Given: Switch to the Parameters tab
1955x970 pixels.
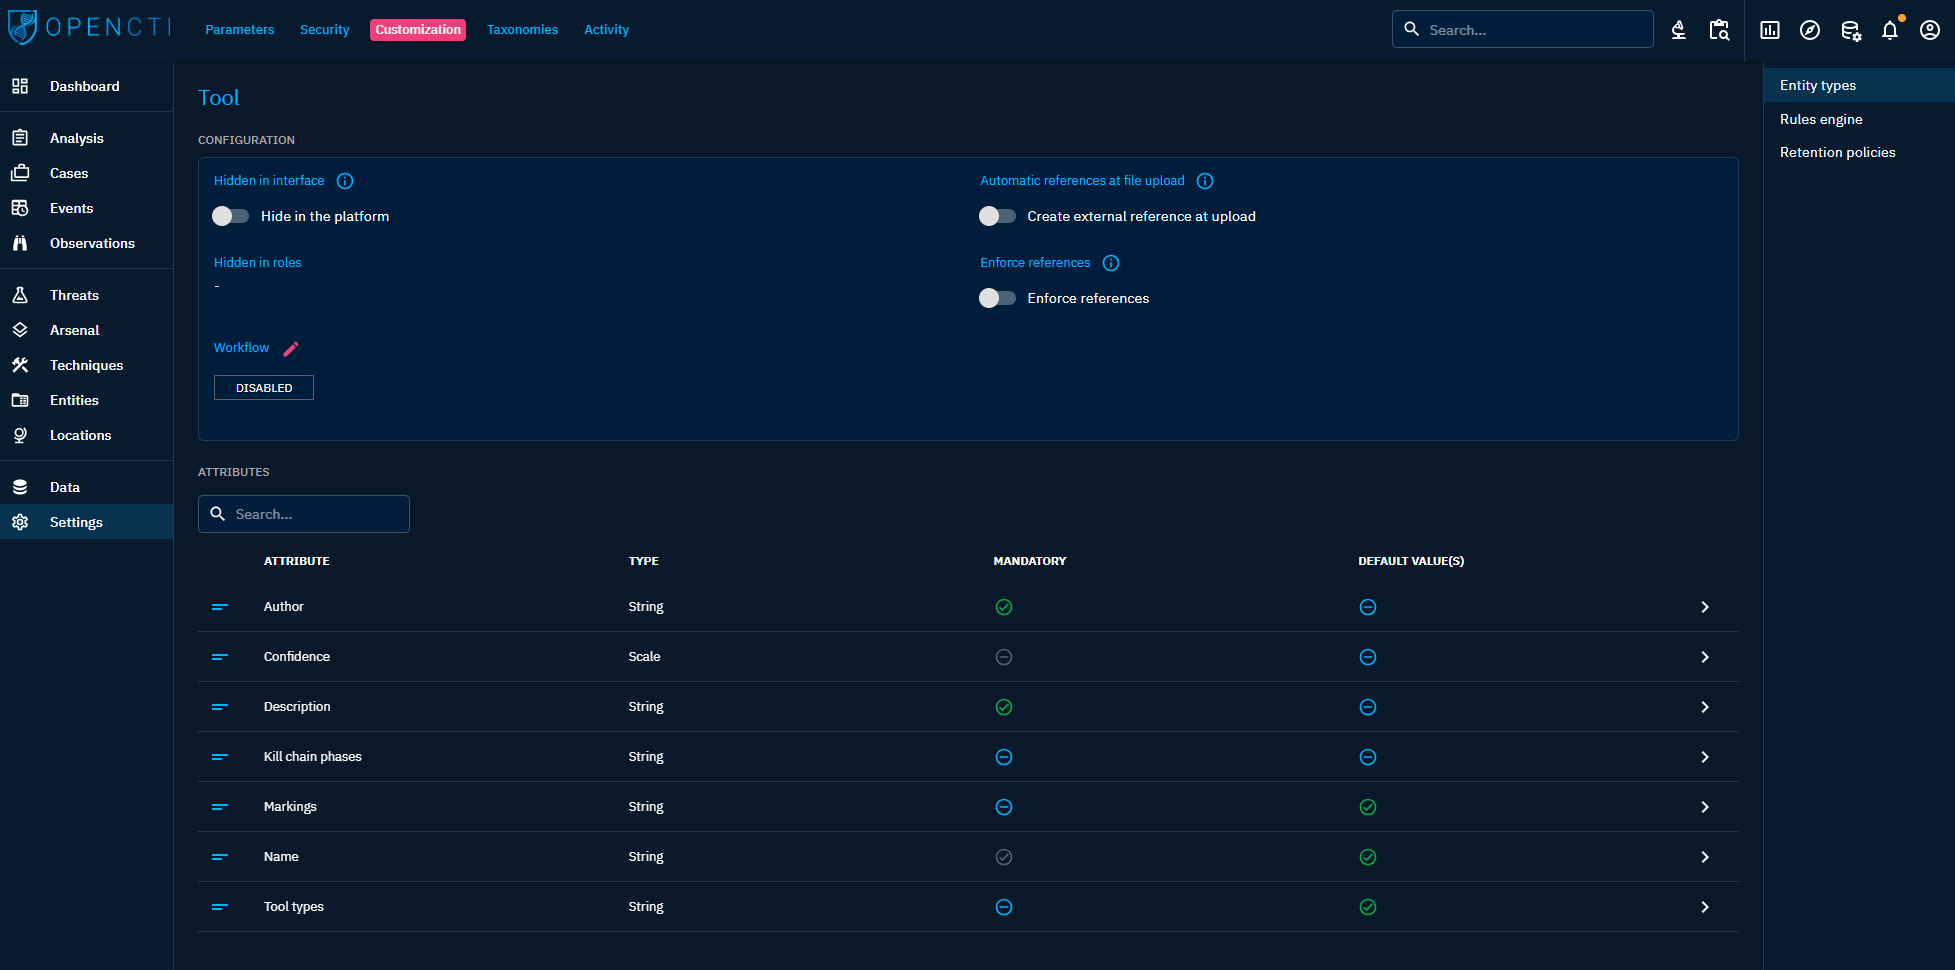Looking at the screenshot, I should click(x=240, y=30).
